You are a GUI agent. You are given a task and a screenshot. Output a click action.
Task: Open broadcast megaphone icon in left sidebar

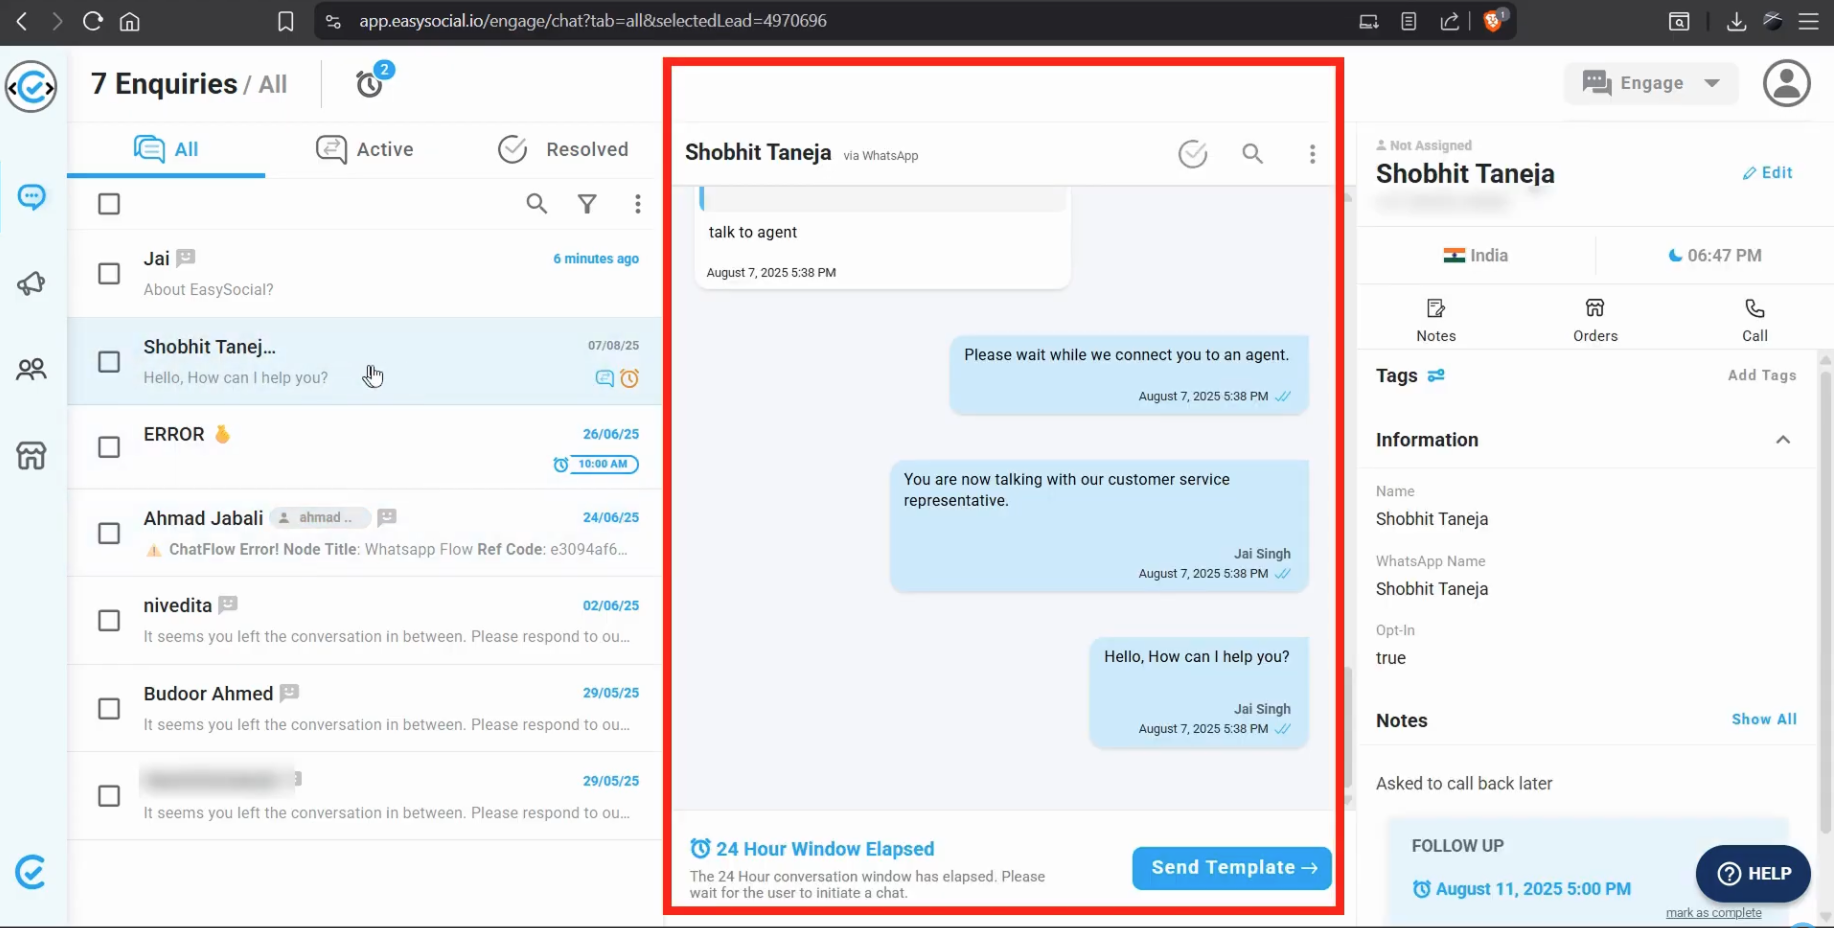pos(31,284)
